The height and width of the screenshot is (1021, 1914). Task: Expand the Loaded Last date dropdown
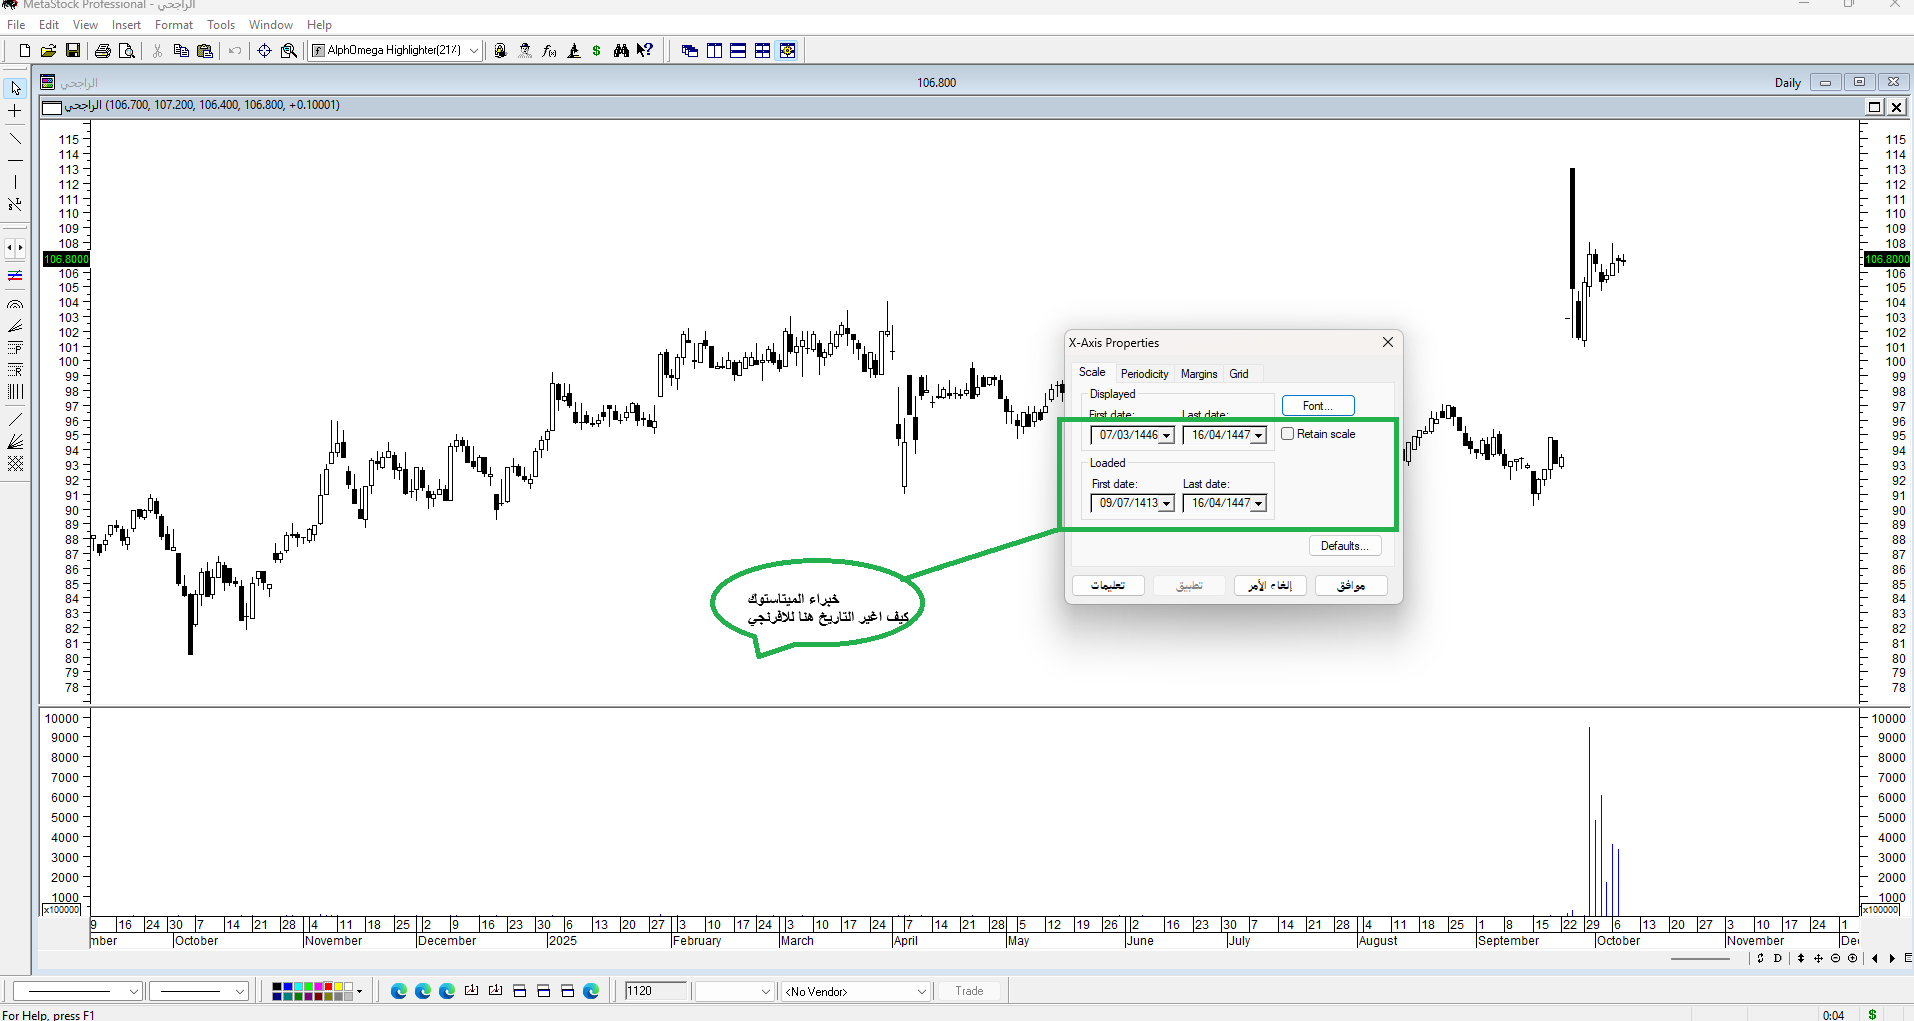click(x=1258, y=504)
